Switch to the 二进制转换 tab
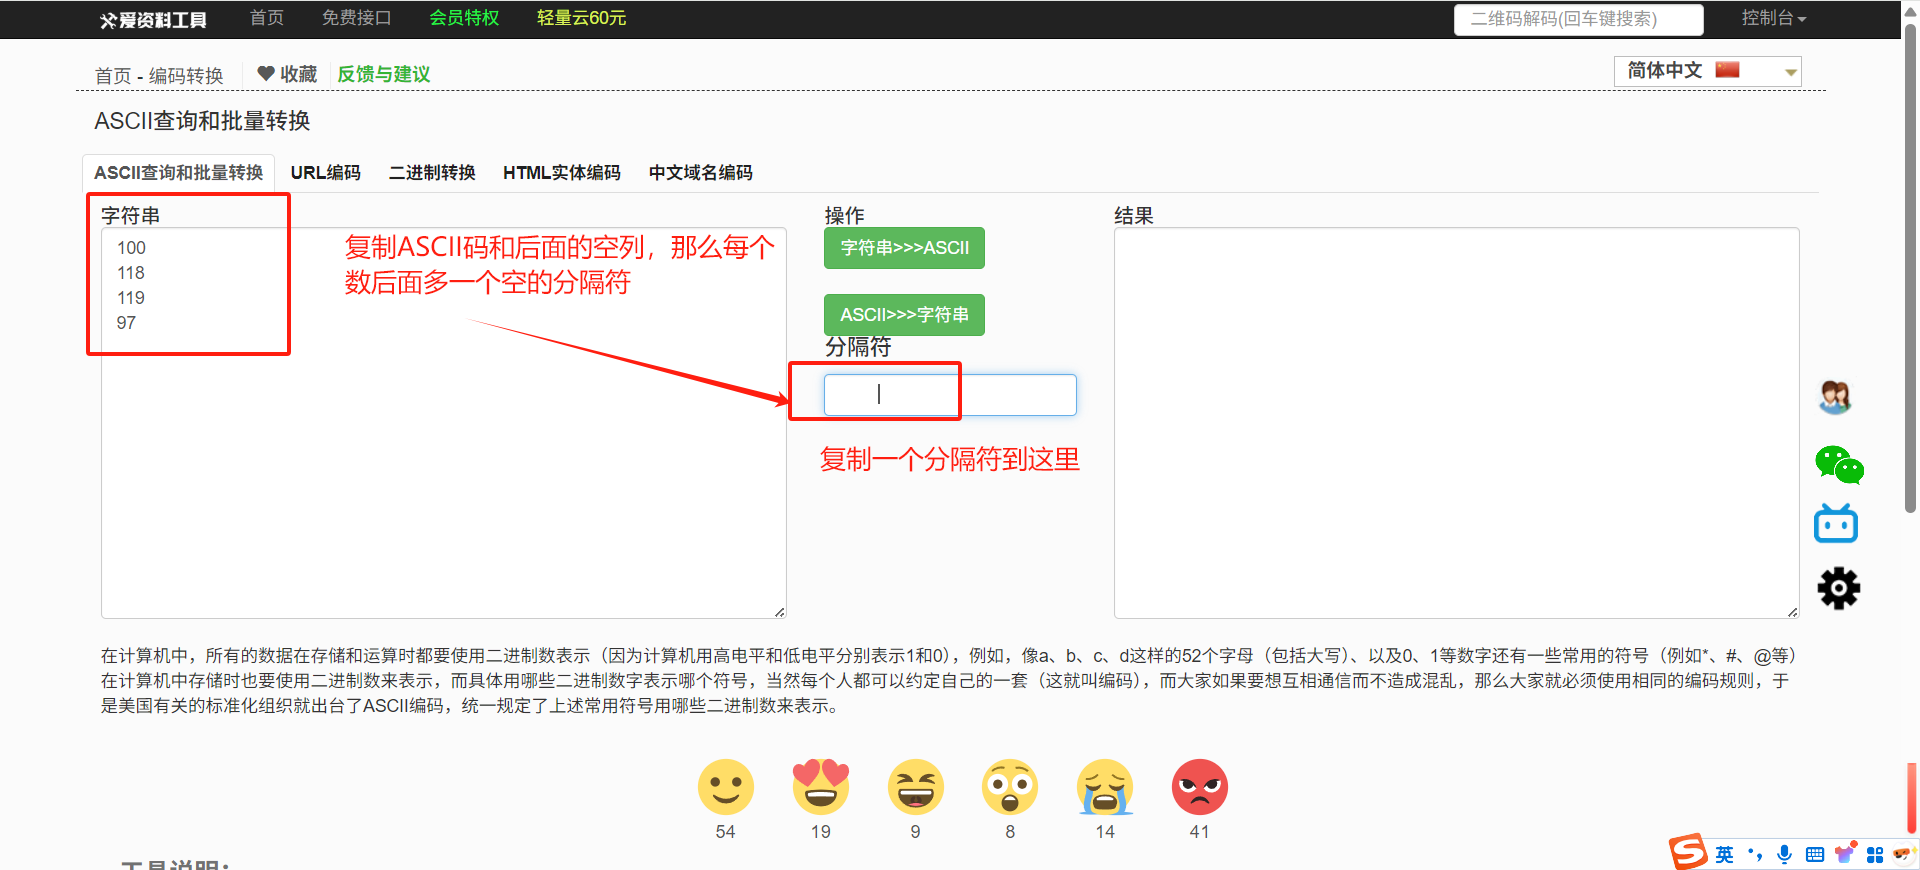This screenshot has width=1920, height=870. point(432,172)
